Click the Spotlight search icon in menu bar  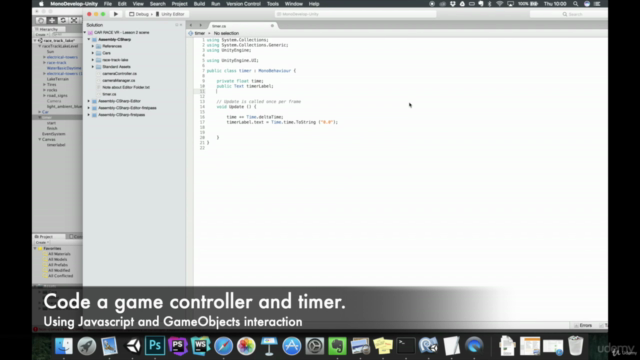coord(576,4)
